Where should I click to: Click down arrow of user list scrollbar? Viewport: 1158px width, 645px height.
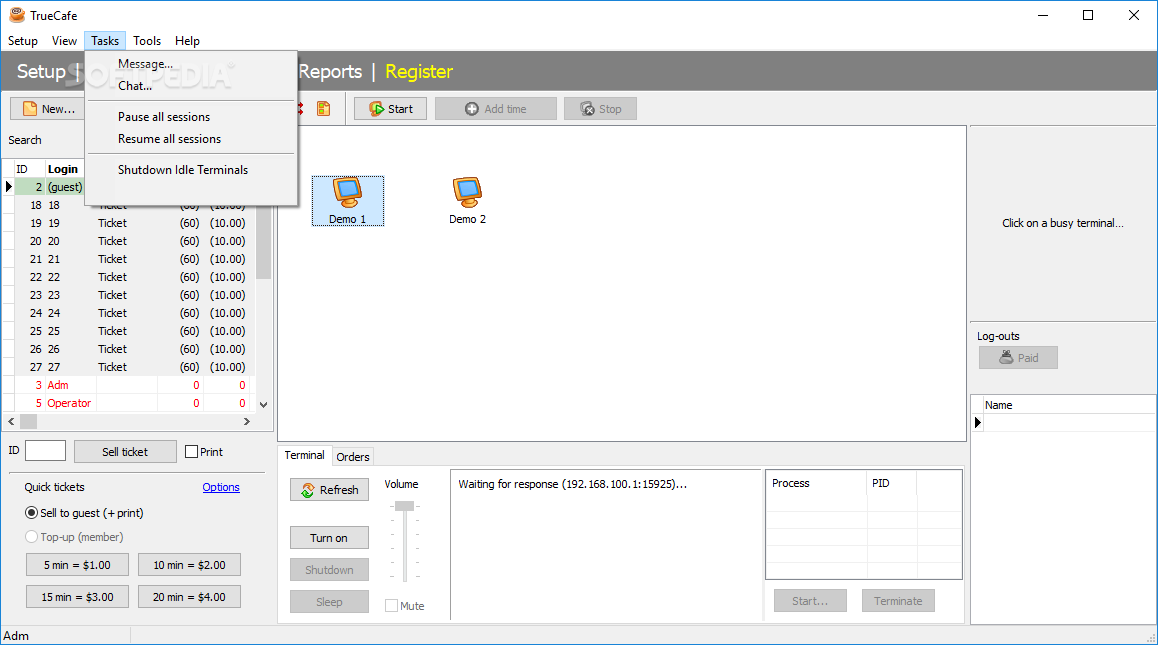[264, 404]
